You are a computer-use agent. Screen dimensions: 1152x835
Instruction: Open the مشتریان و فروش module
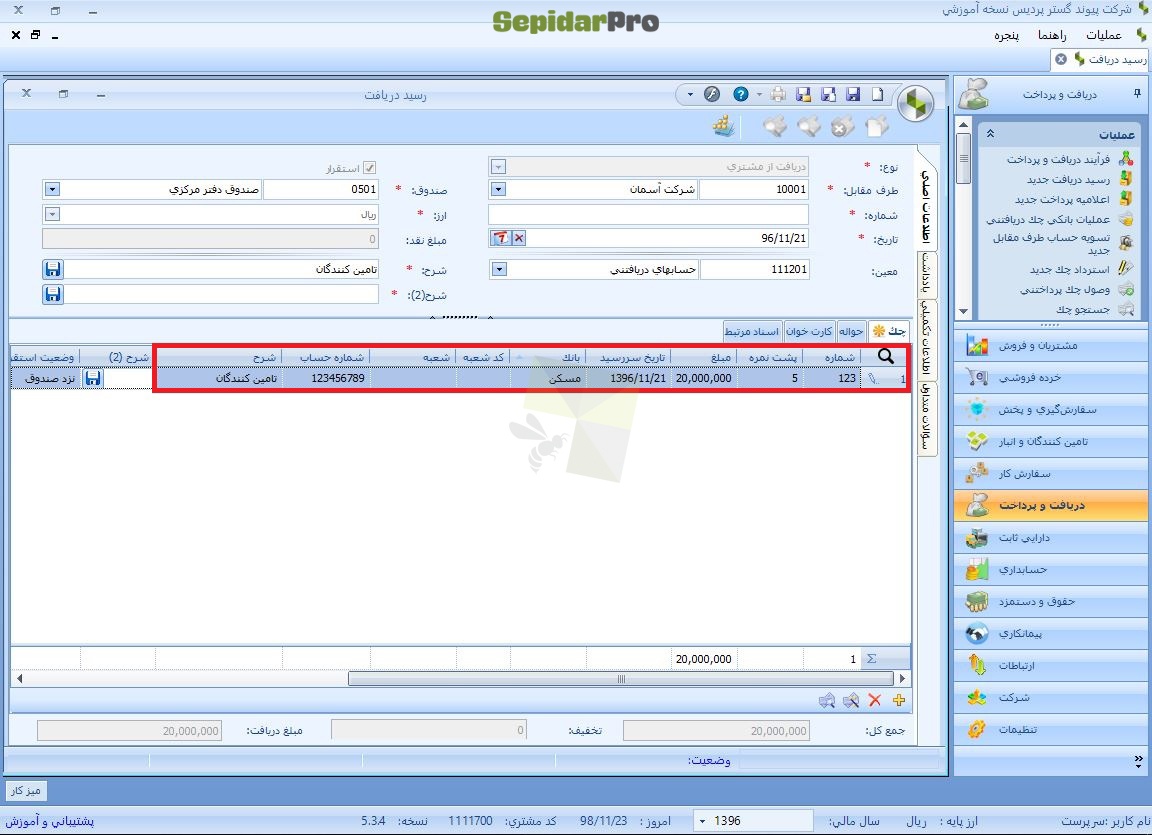click(x=1051, y=345)
